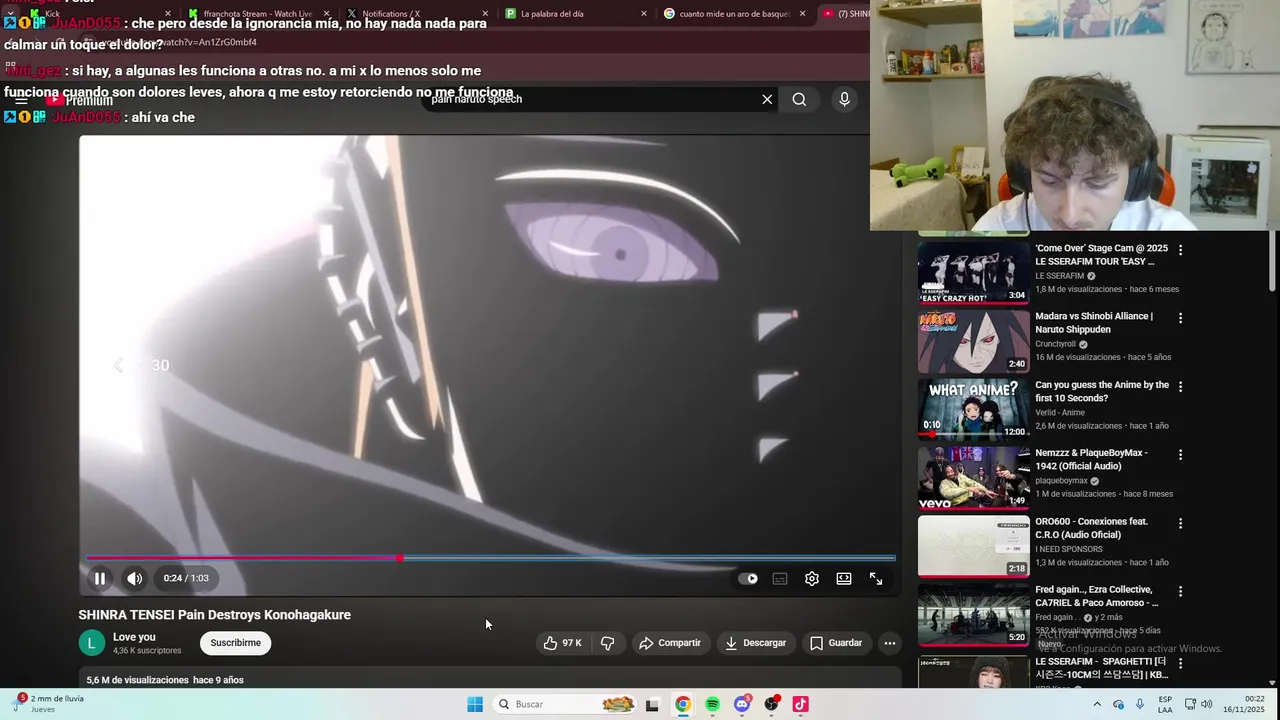Open options menu for LE SSERAFIM SPAGHETTI video
This screenshot has height=720, width=1280.
[x=1180, y=663]
